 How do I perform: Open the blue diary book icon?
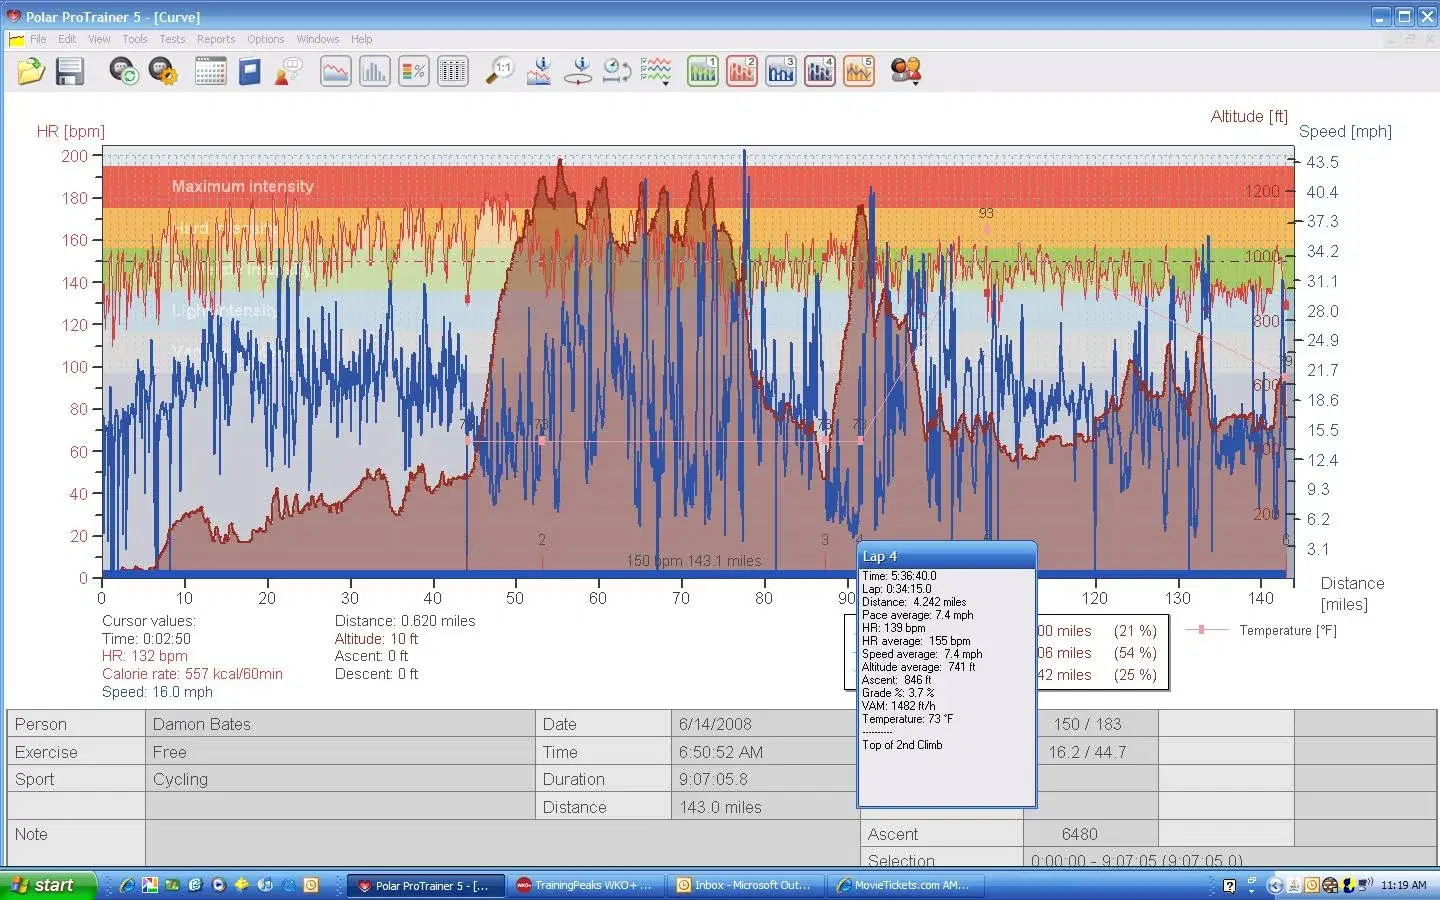[x=249, y=71]
